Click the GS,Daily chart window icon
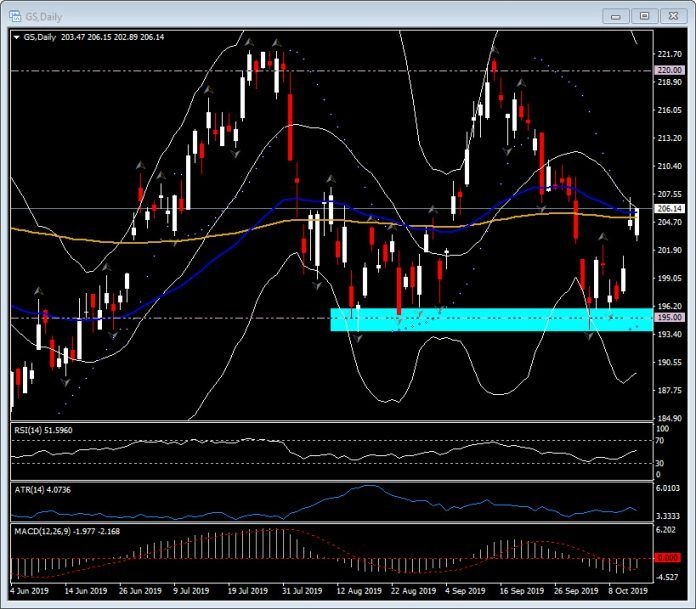Screen dimensions: 696x609 15,16
